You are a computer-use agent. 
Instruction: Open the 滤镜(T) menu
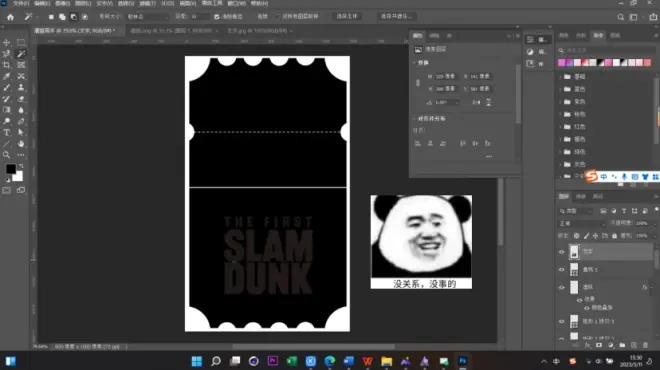(x=147, y=3)
